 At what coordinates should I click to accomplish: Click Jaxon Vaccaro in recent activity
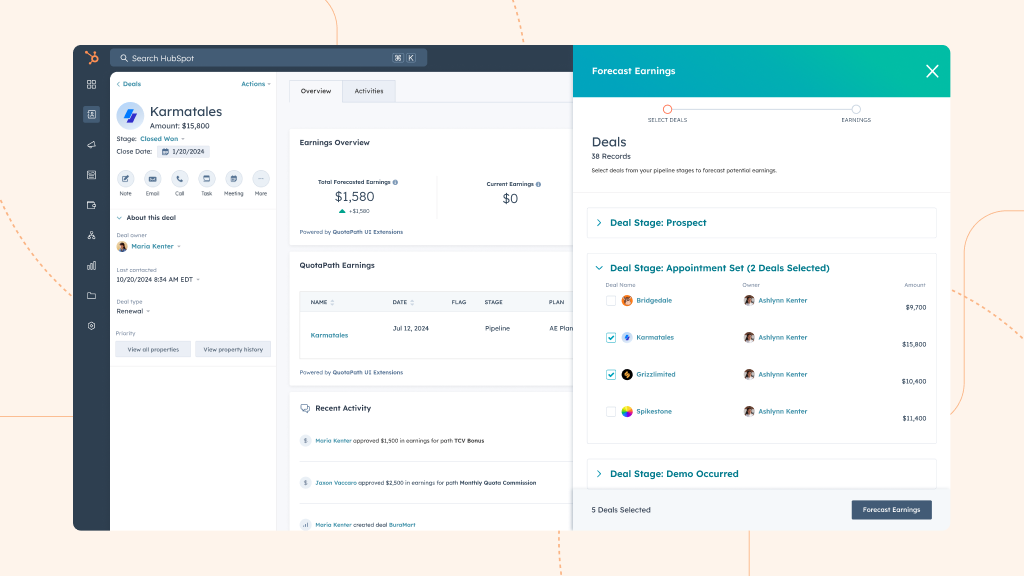336,483
